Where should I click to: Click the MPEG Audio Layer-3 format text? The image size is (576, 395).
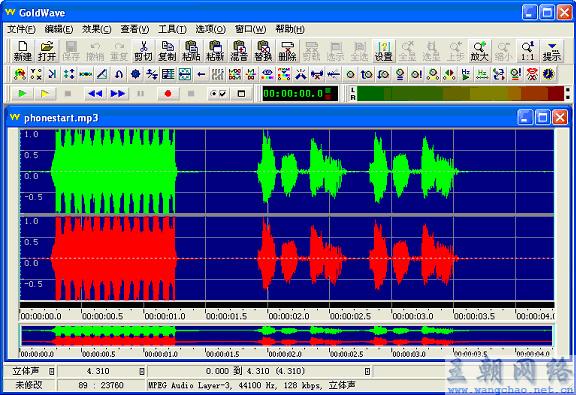pyautogui.click(x=252, y=385)
